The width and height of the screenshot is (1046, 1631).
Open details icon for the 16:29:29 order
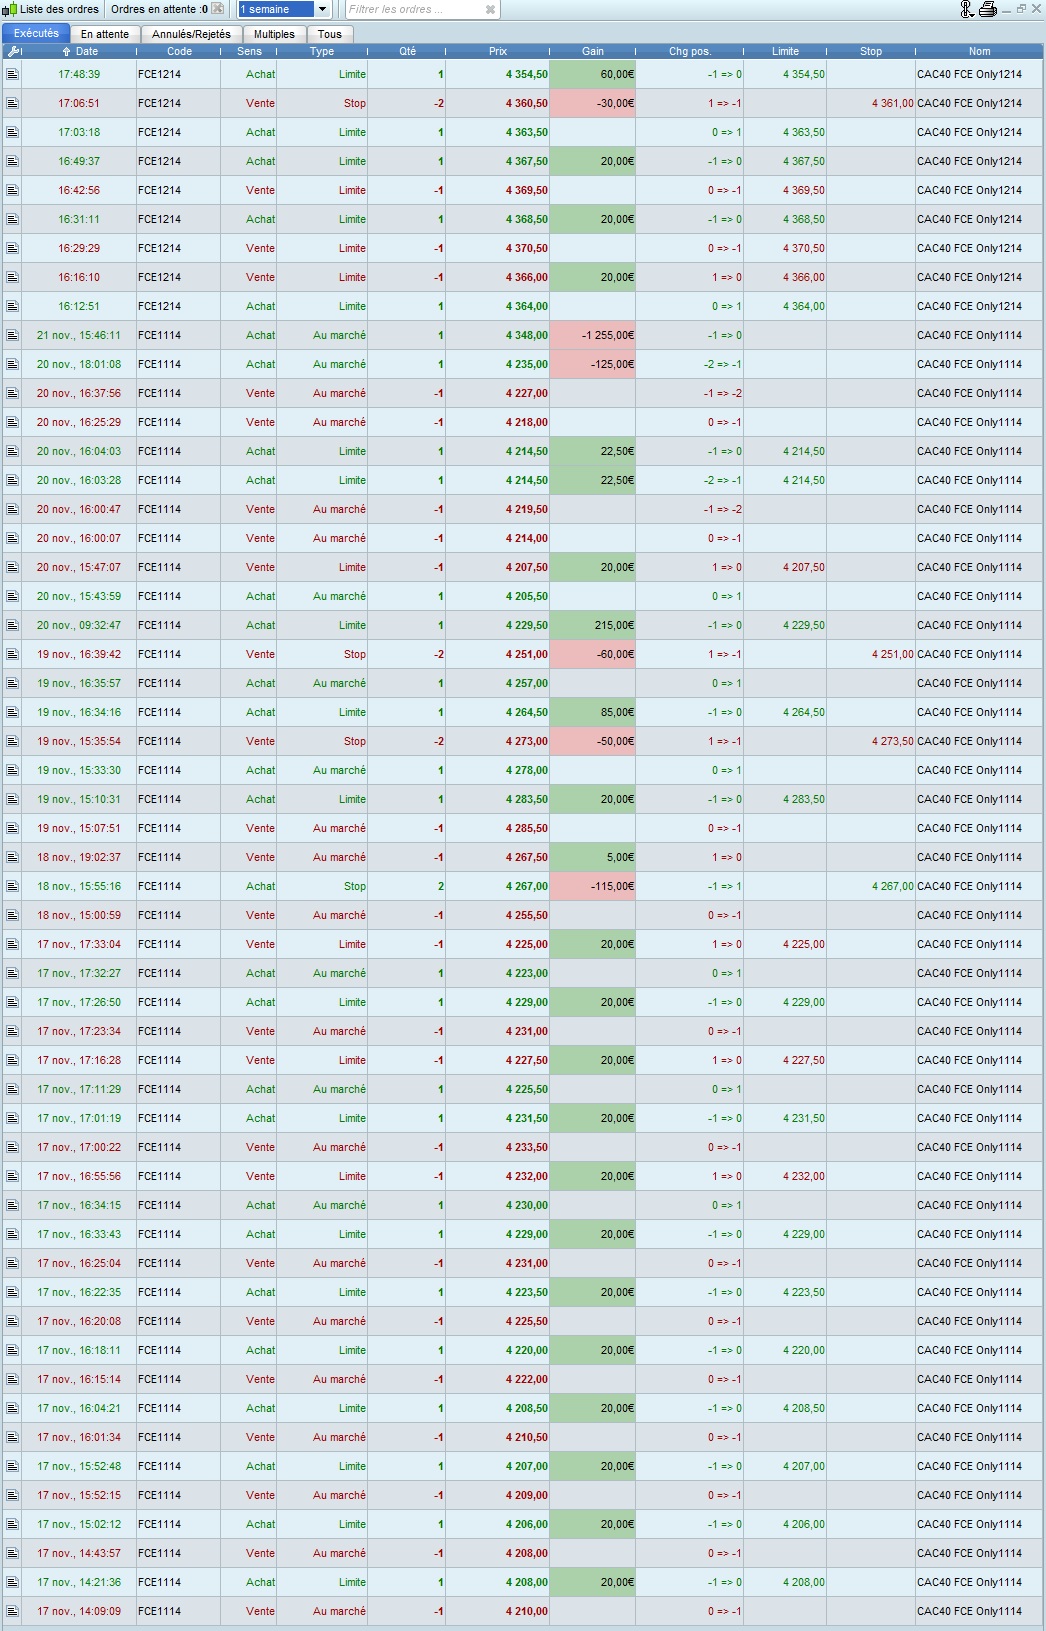pos(12,248)
